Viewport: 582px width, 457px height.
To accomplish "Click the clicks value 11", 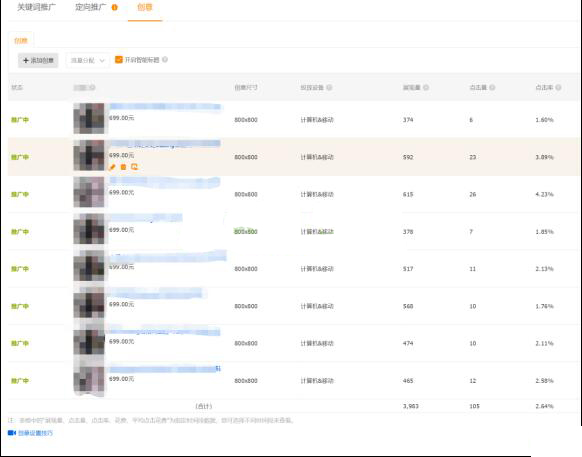I will pos(473,269).
